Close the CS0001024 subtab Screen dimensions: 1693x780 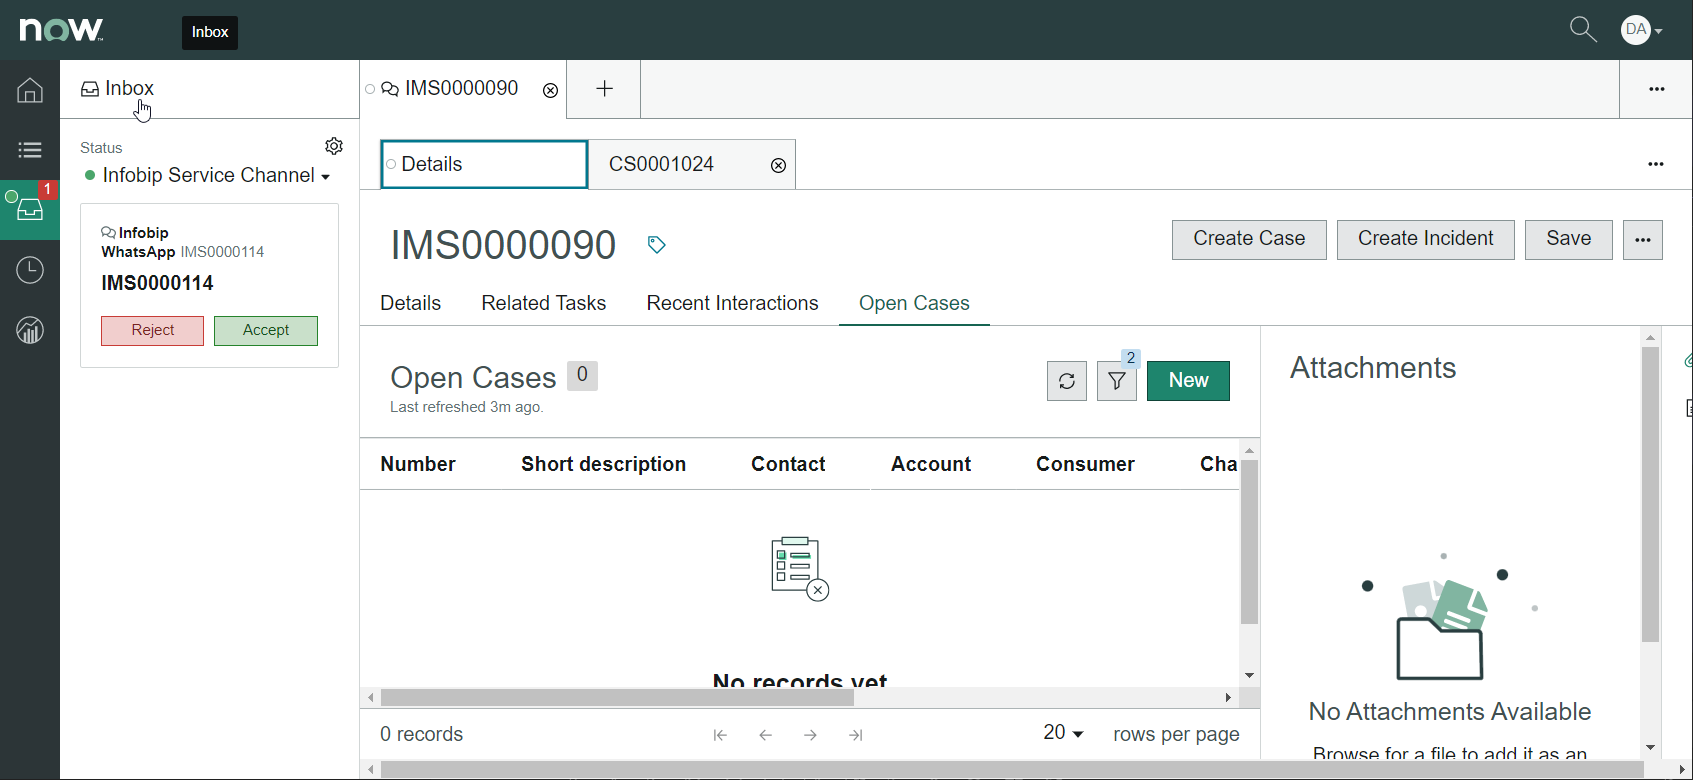coord(778,165)
